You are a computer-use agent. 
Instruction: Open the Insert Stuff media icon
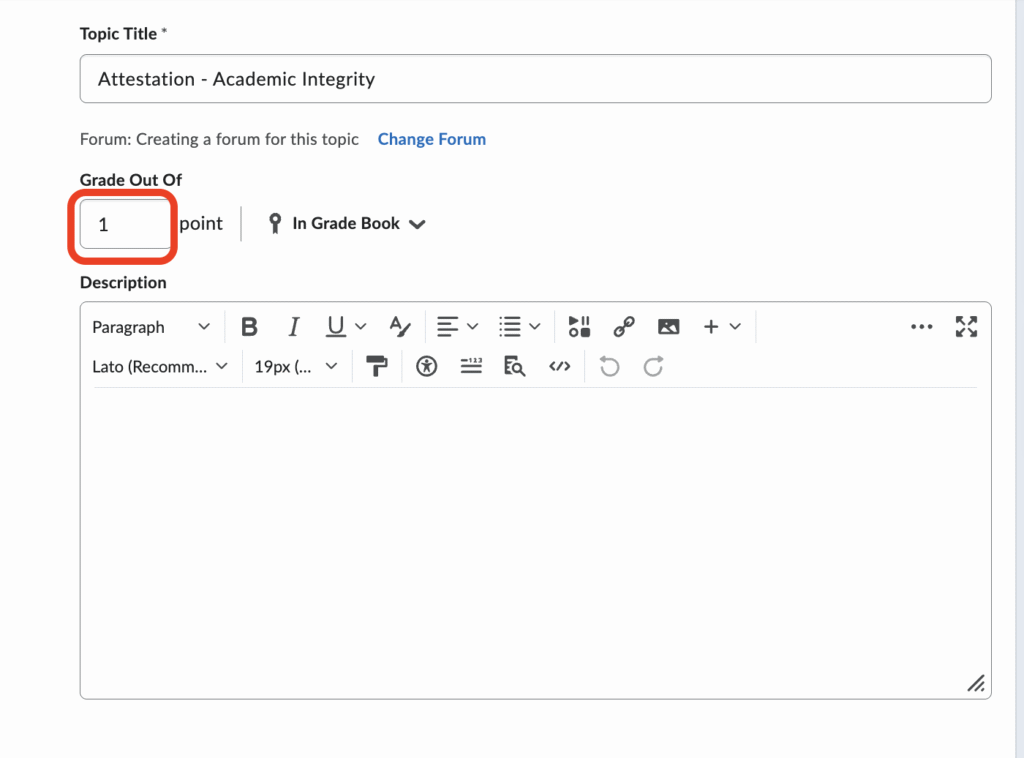click(579, 327)
